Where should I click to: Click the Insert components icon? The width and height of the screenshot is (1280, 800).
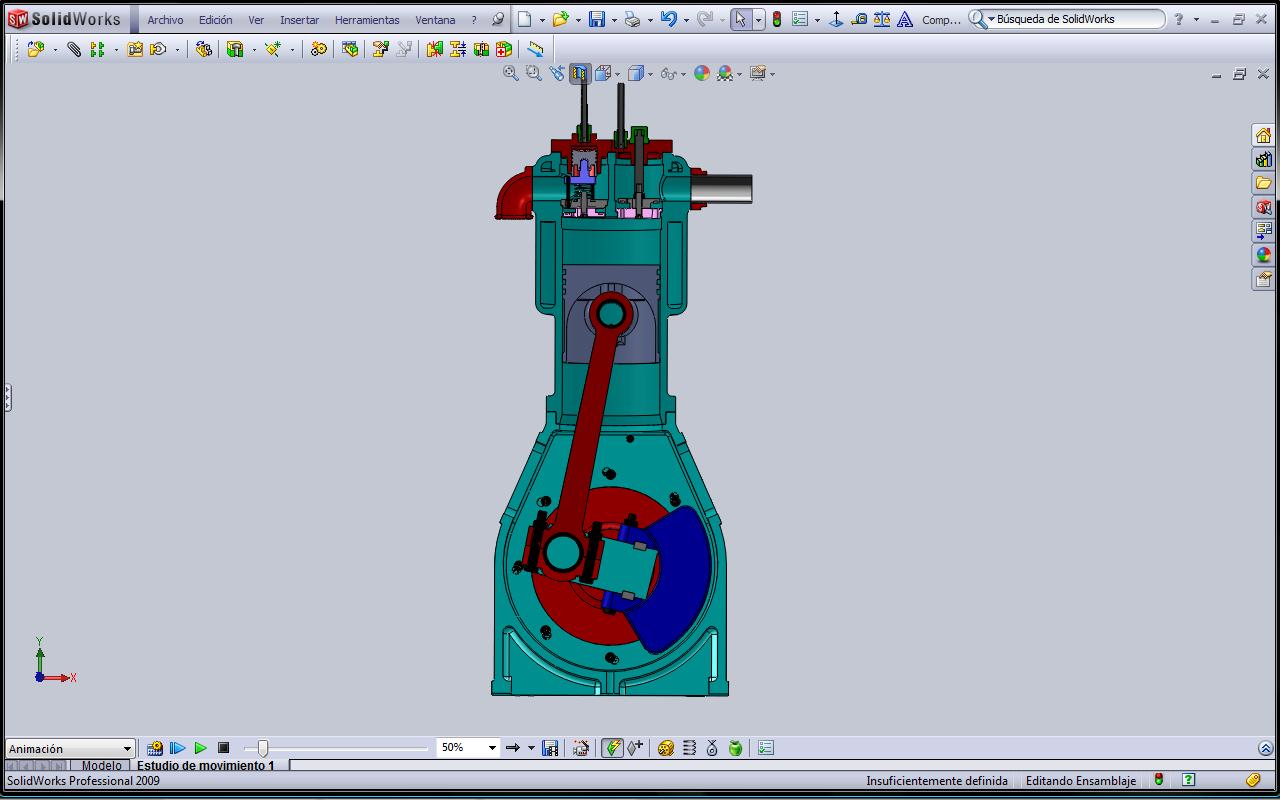(x=36, y=49)
